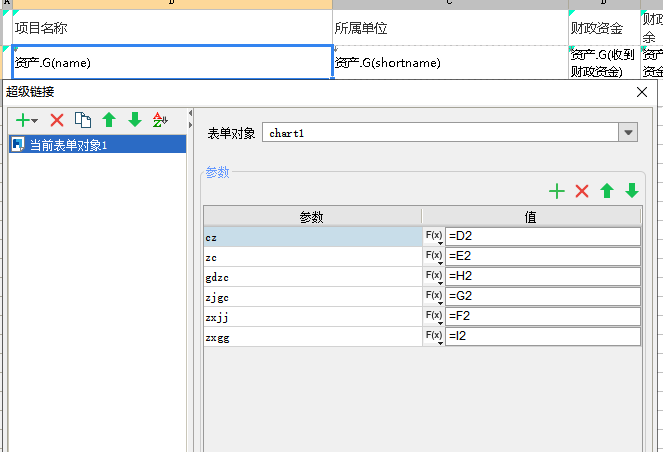Close the 超级链接 dialog

pos(642,92)
